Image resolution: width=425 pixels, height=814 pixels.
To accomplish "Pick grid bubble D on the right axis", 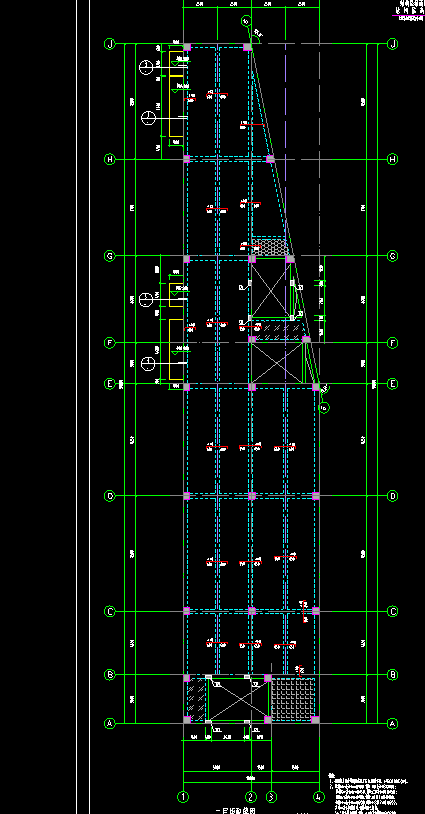I will (x=393, y=496).
